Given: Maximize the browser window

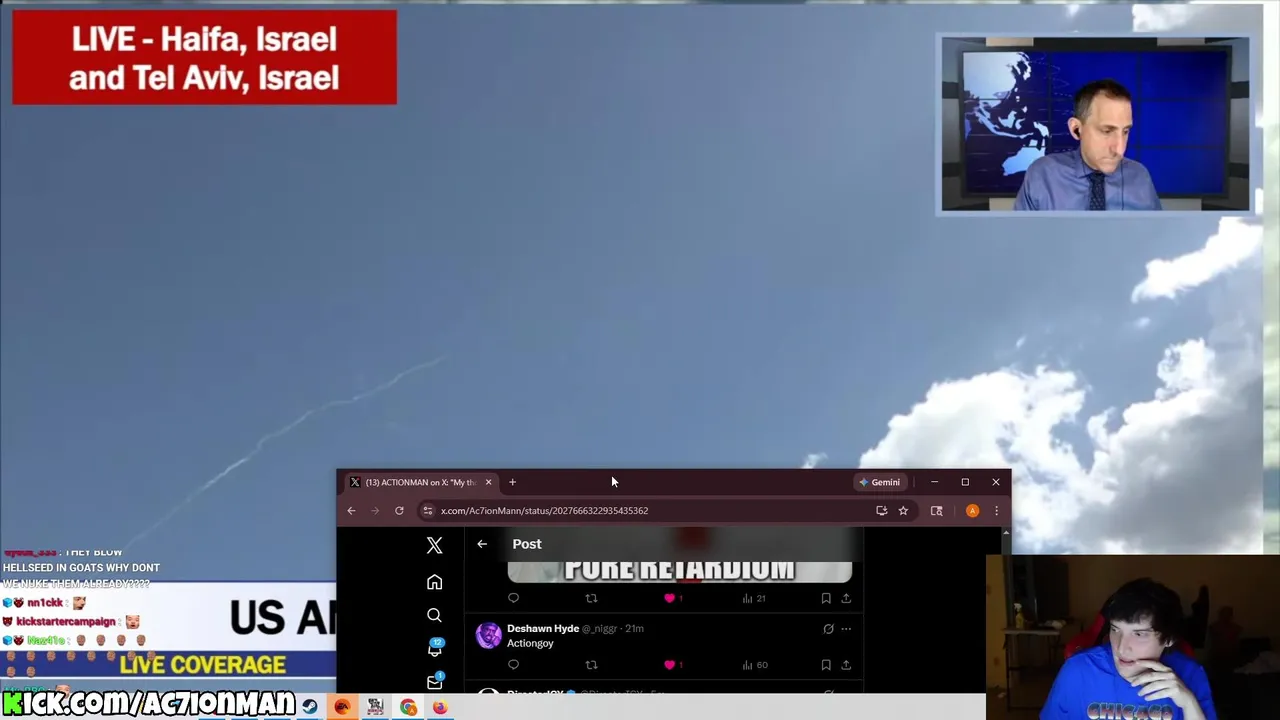Looking at the screenshot, I should (965, 482).
